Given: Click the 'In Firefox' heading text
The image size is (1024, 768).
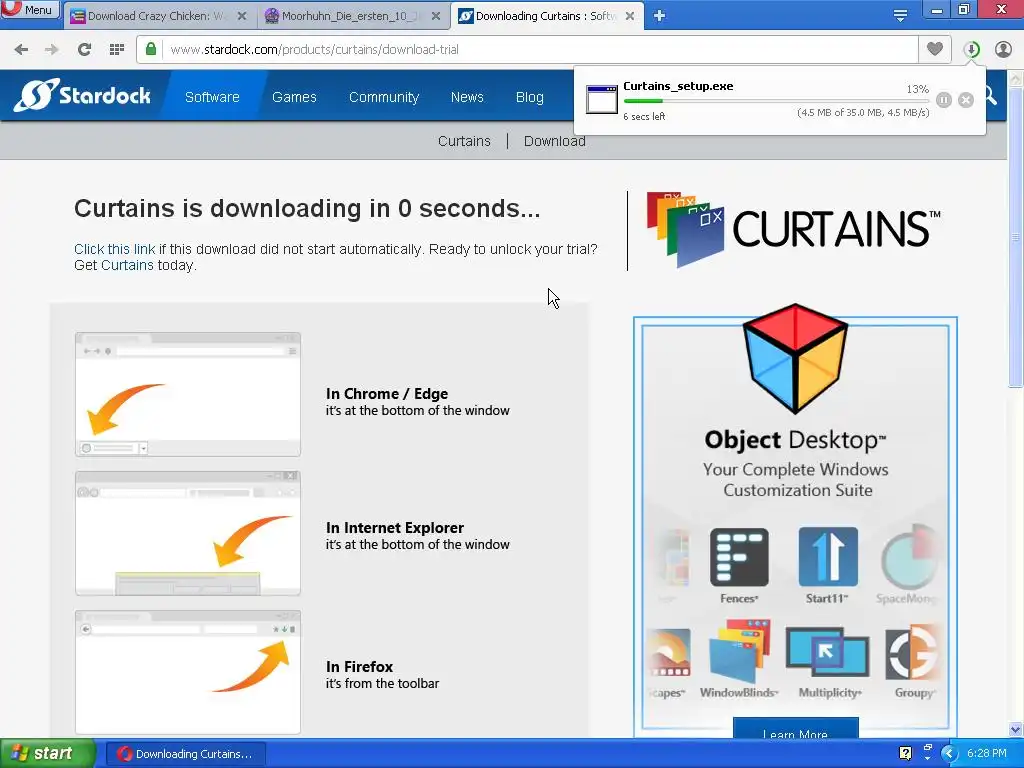Looking at the screenshot, I should tap(359, 667).
